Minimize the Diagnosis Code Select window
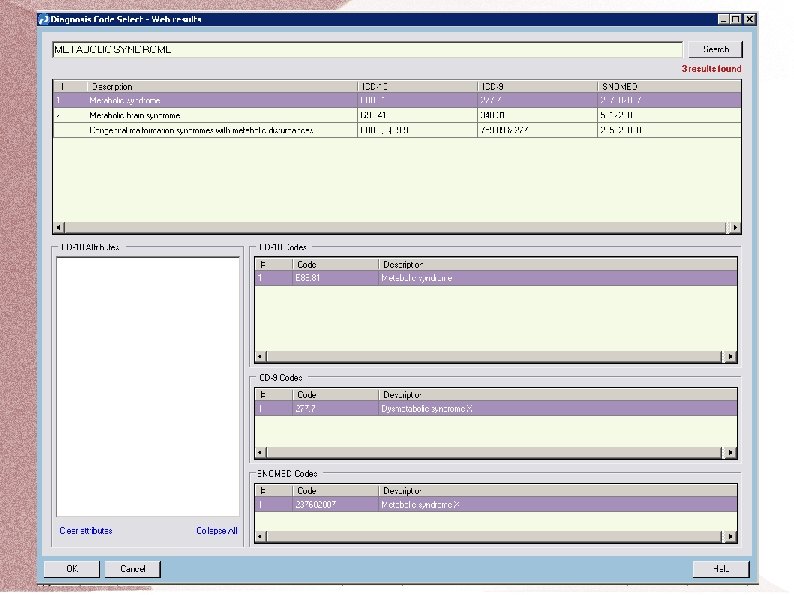 724,19
